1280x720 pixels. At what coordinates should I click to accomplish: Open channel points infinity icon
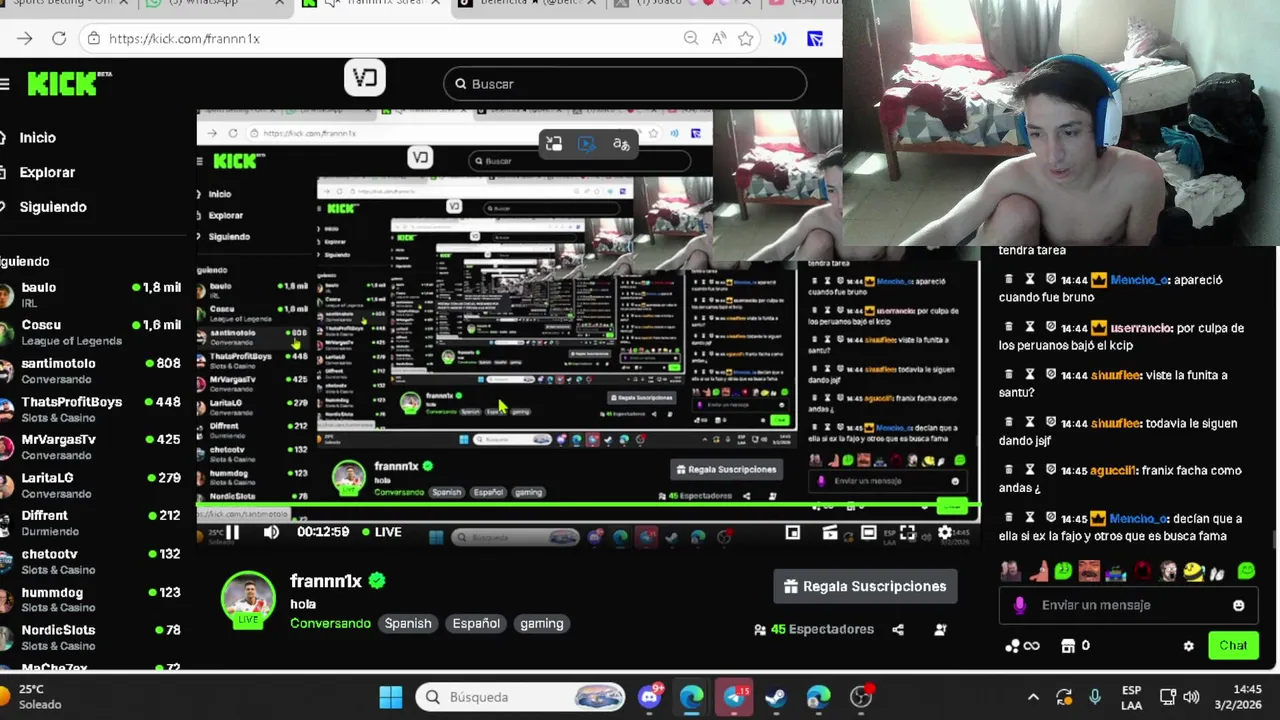1023,646
